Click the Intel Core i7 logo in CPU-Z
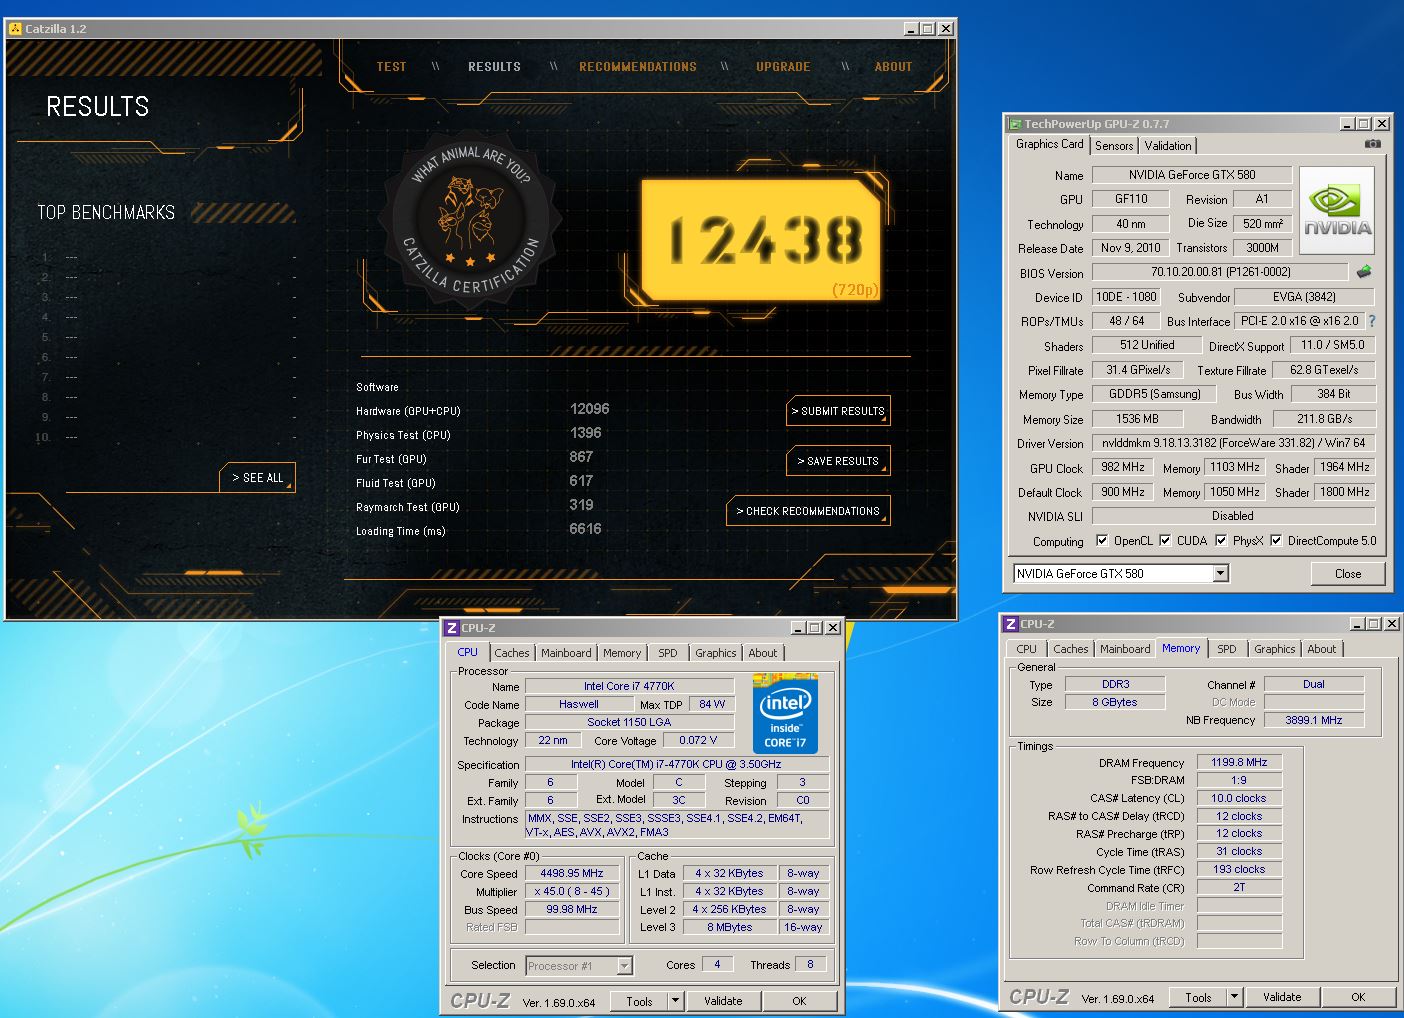This screenshot has width=1404, height=1018. click(x=785, y=716)
